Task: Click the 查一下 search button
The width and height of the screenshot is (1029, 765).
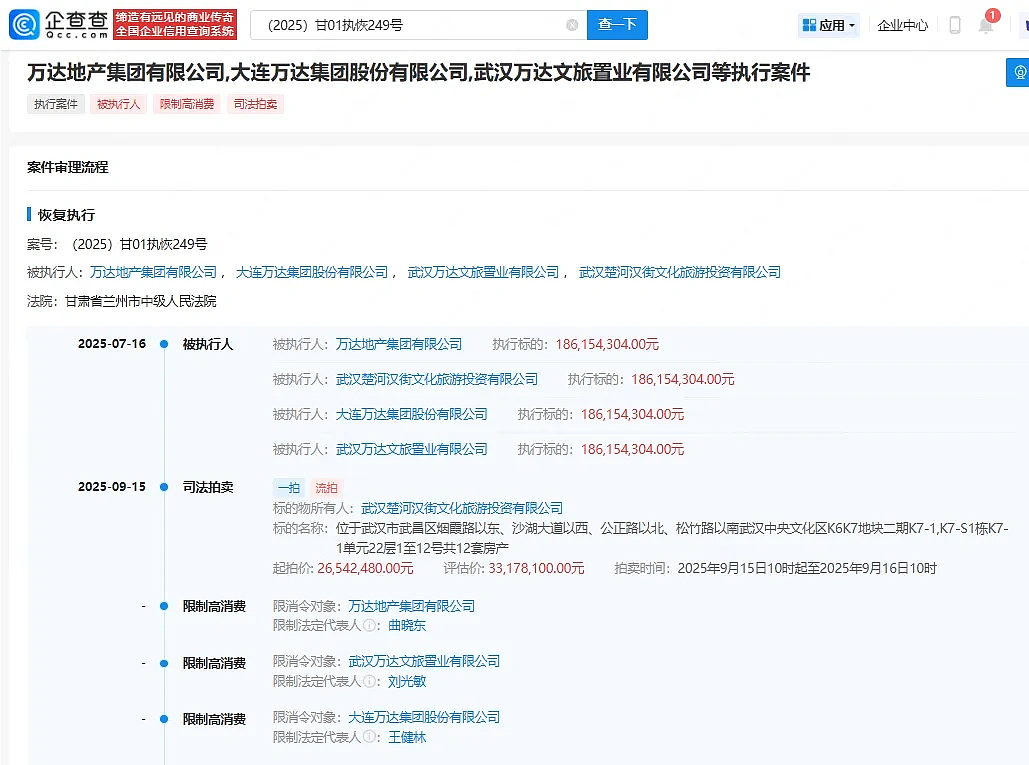Action: 617,25
